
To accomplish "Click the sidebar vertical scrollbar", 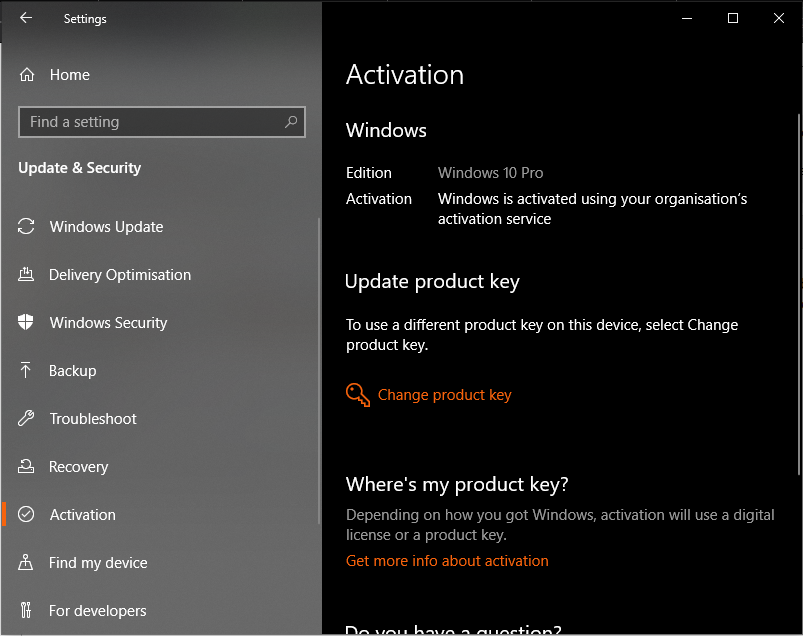I will pyautogui.click(x=319, y=371).
